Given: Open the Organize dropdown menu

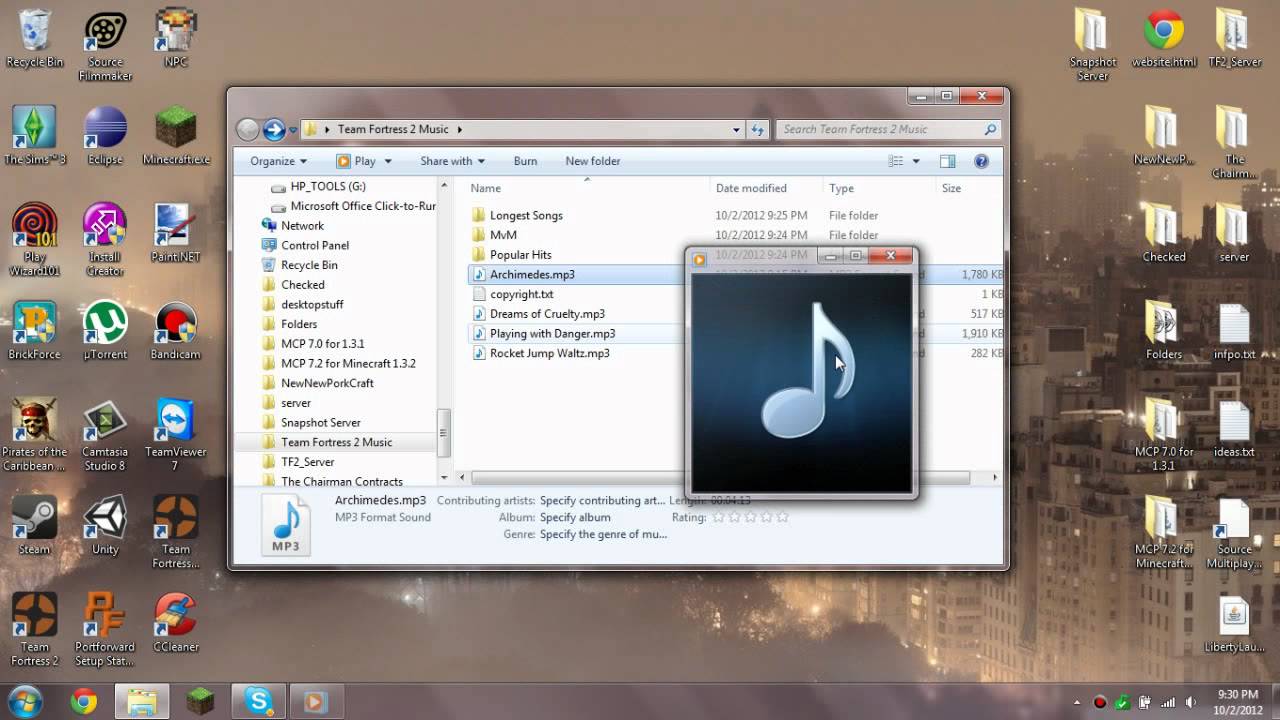Looking at the screenshot, I should coord(279,161).
